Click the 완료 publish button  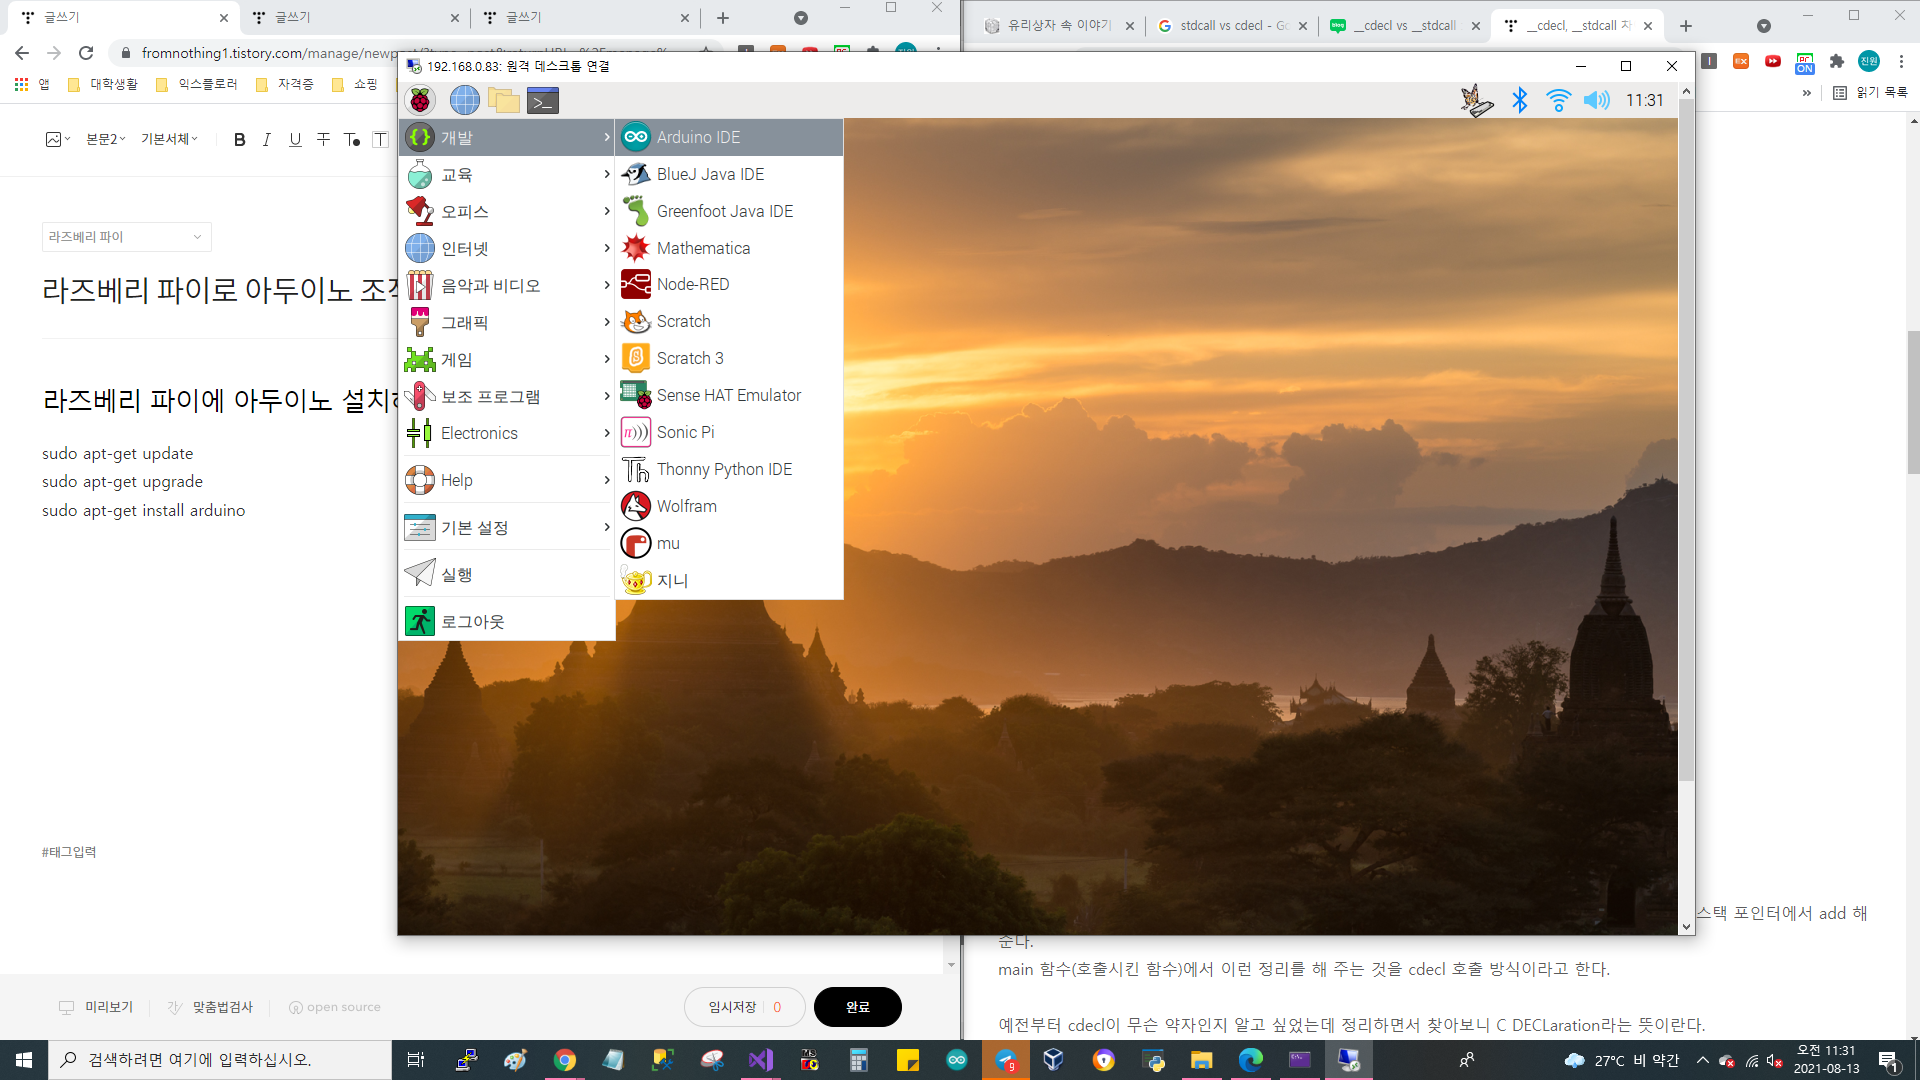click(x=857, y=1007)
